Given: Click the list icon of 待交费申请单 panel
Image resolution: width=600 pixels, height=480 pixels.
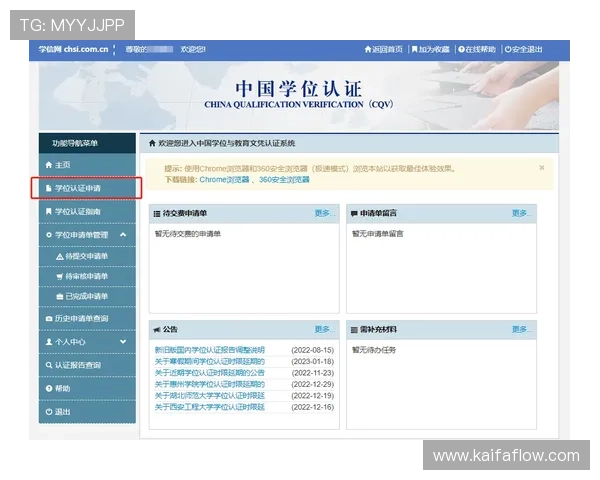Looking at the screenshot, I should click(157, 214).
